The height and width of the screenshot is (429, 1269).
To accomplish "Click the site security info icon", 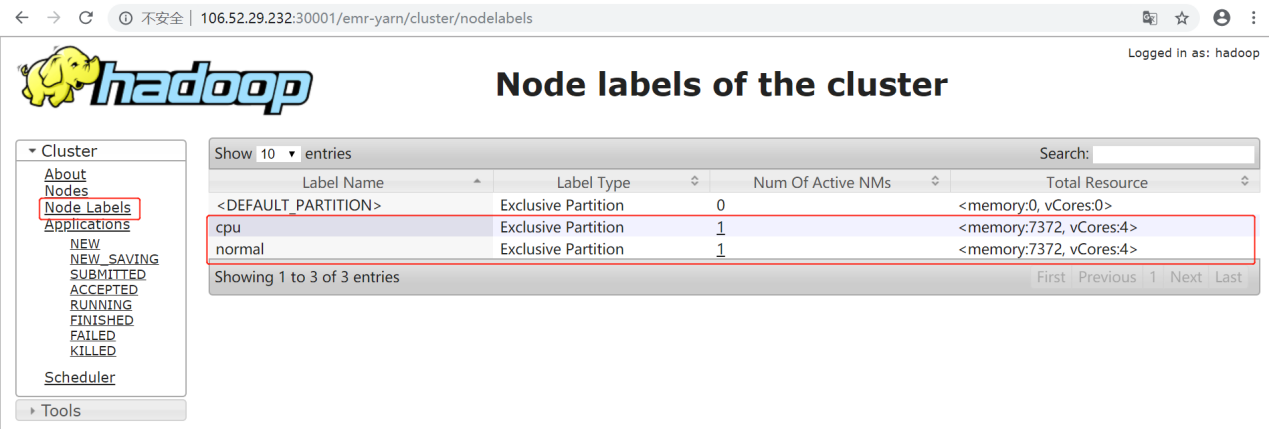I will click(126, 18).
